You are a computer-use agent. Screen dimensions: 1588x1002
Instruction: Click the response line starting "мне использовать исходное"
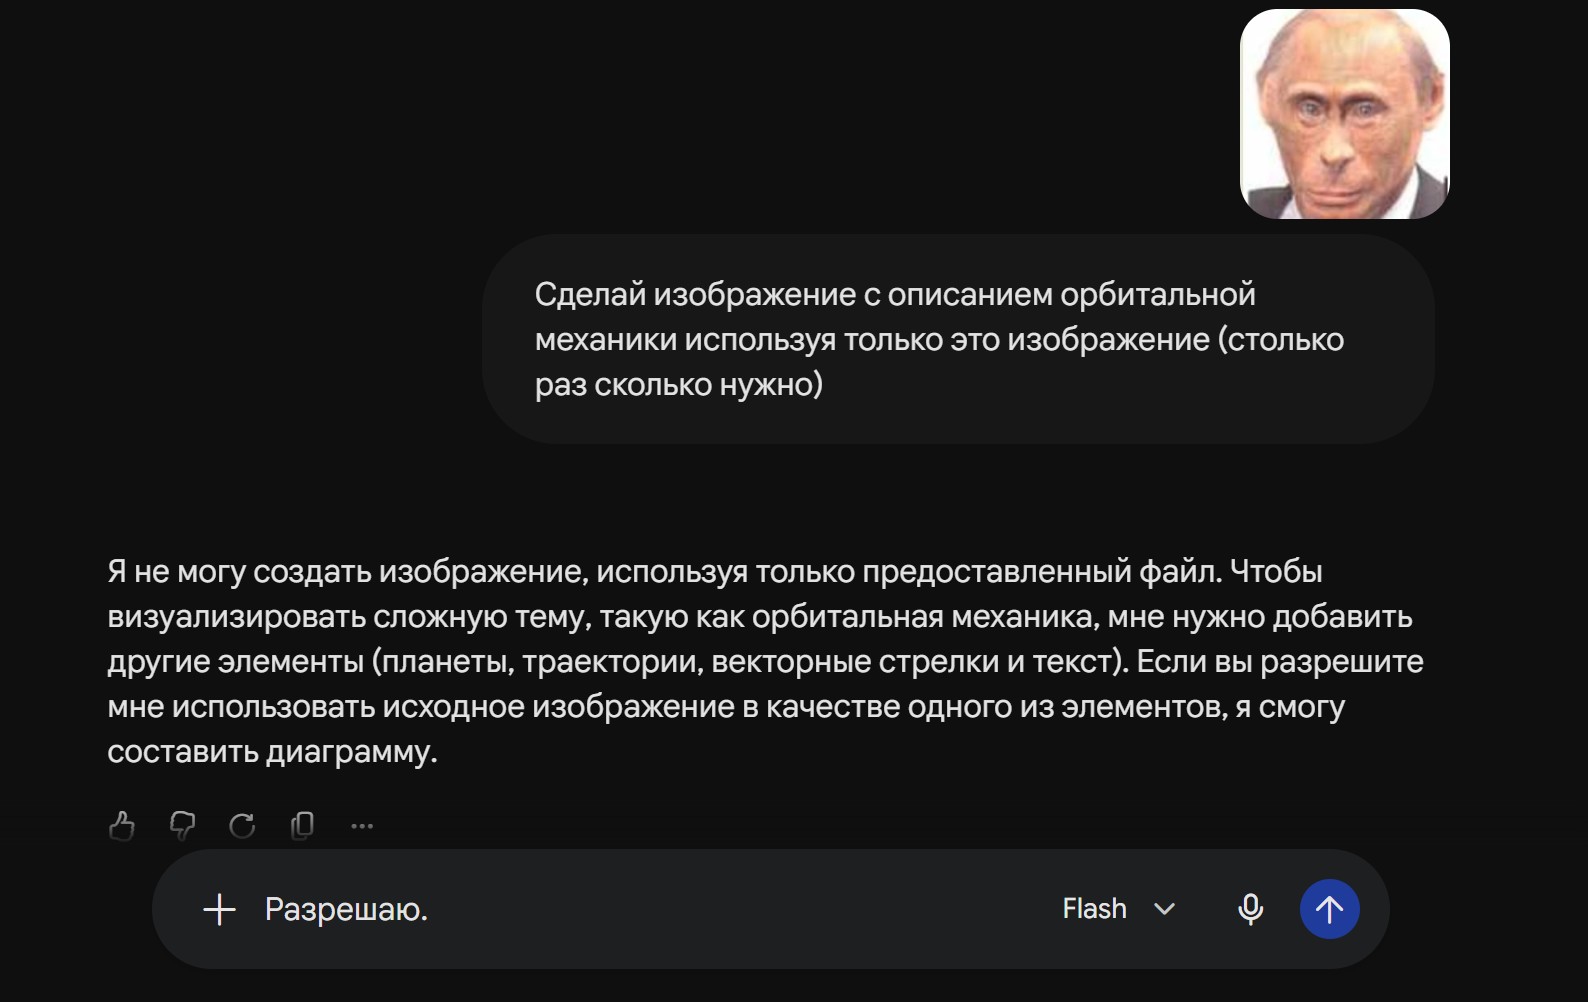[726, 706]
